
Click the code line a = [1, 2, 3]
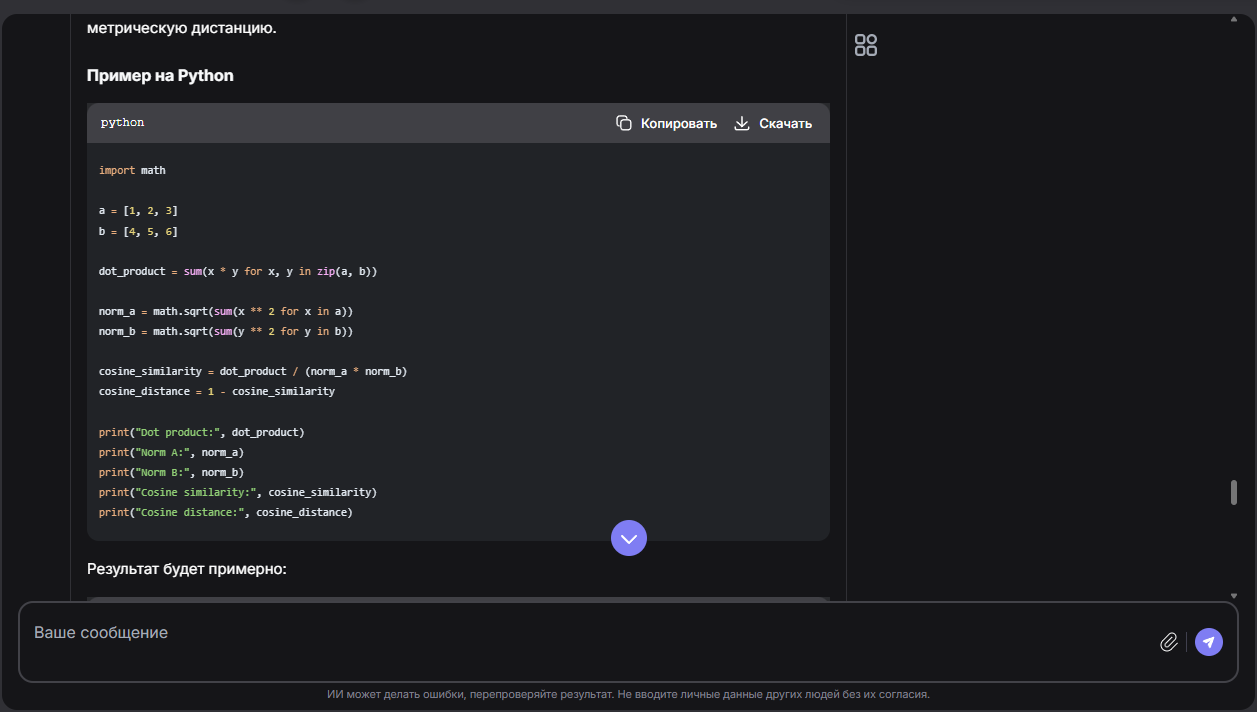138,211
